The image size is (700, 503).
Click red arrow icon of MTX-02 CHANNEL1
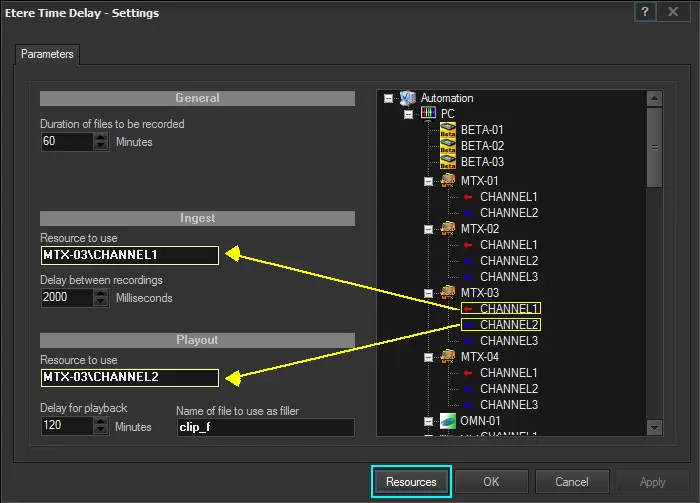pyautogui.click(x=467, y=244)
